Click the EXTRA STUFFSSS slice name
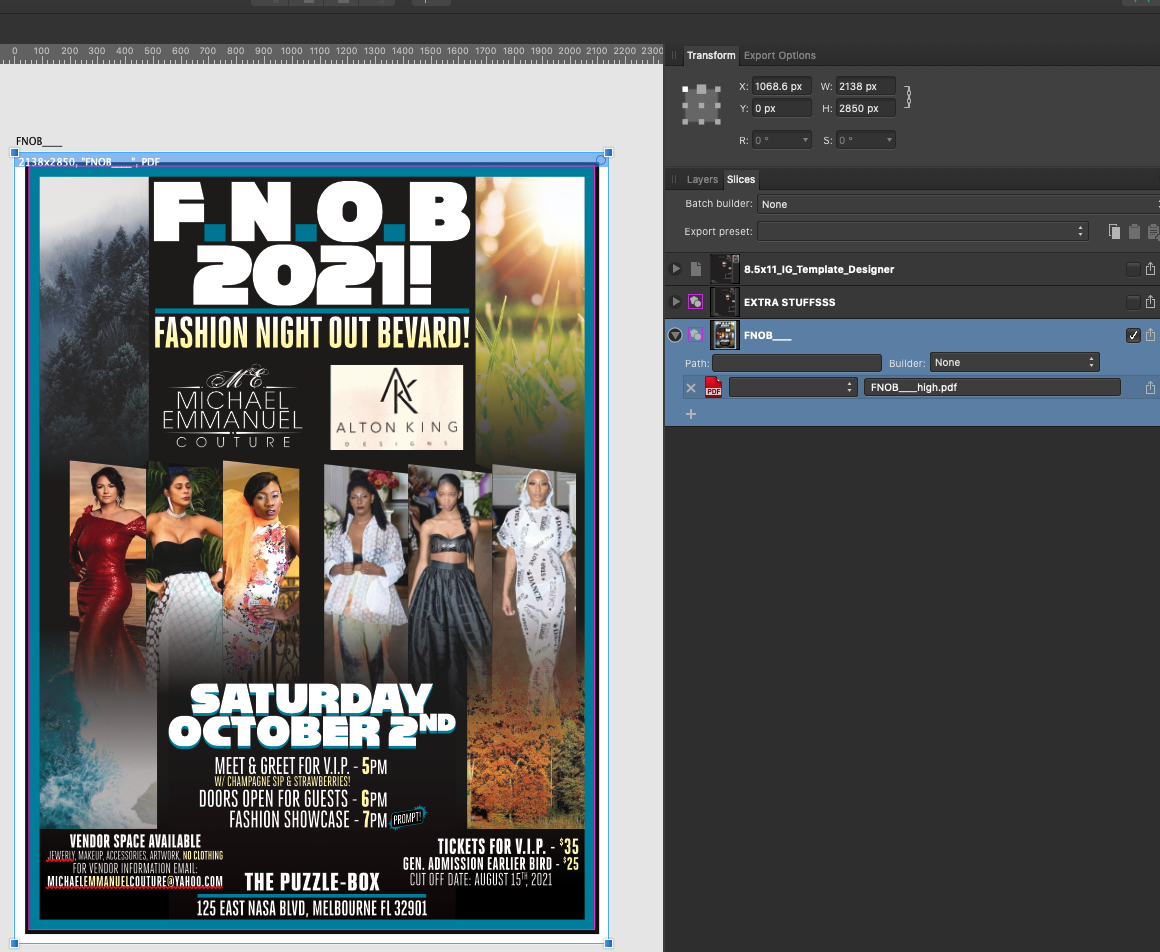The width and height of the screenshot is (1160, 952). coord(789,302)
